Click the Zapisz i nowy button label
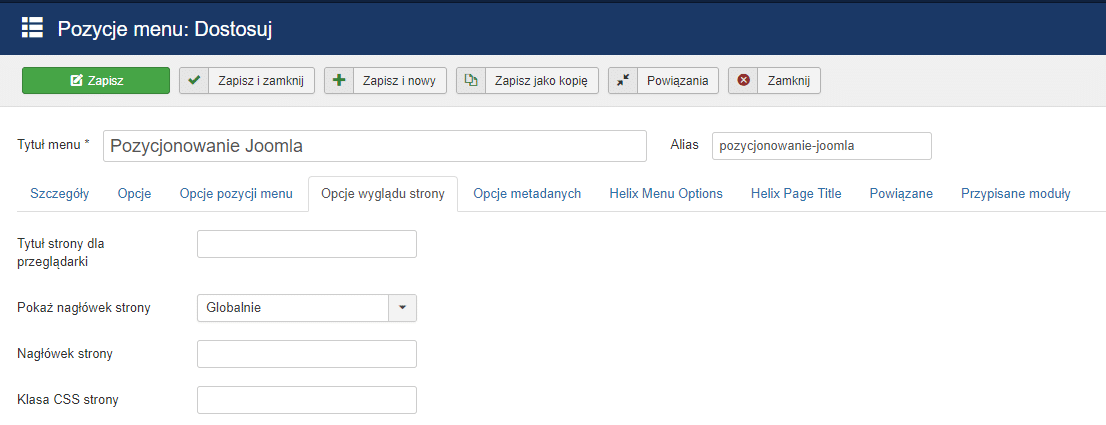 point(400,80)
